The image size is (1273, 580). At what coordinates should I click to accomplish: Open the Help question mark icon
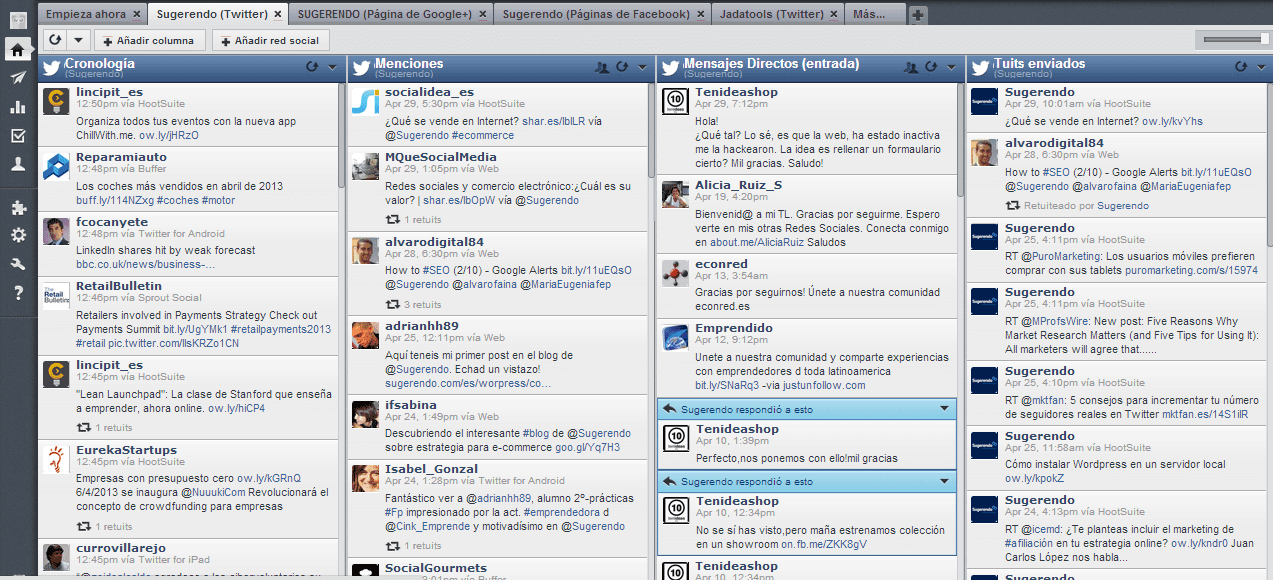click(17, 293)
